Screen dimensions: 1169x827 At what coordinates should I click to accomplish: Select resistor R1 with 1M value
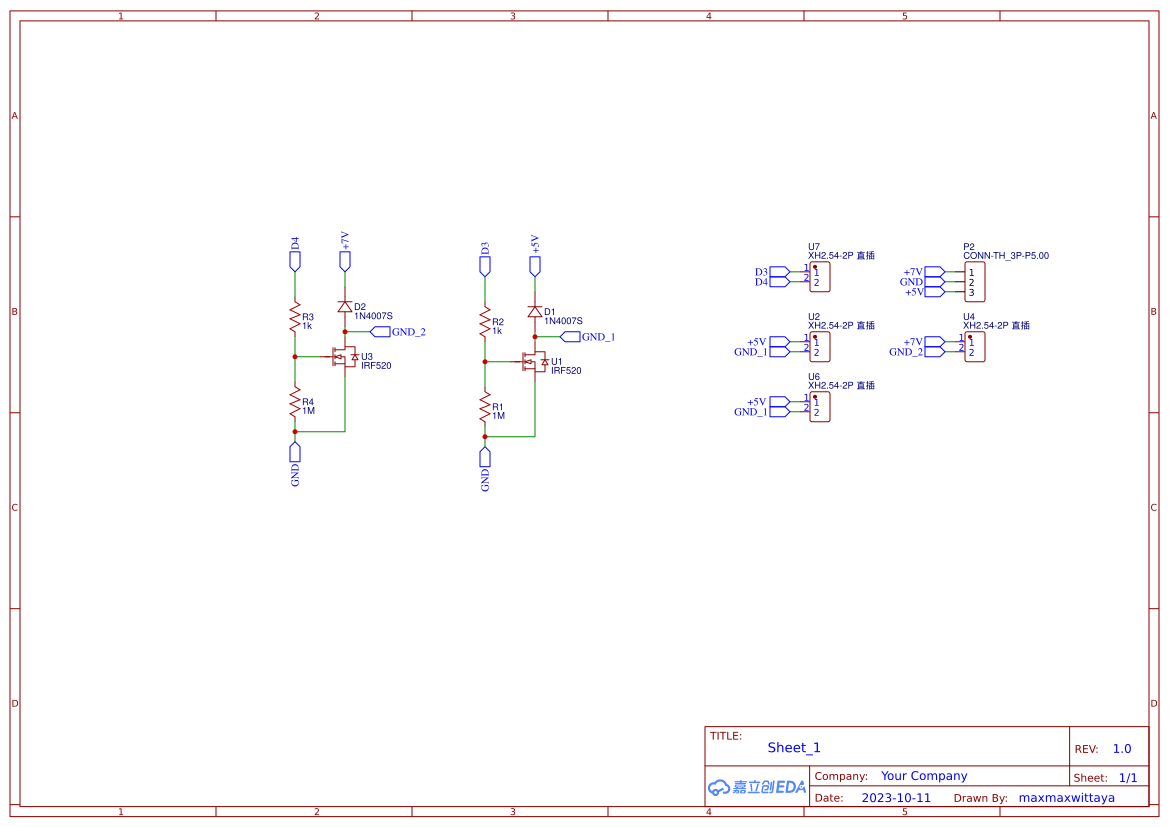coord(485,404)
